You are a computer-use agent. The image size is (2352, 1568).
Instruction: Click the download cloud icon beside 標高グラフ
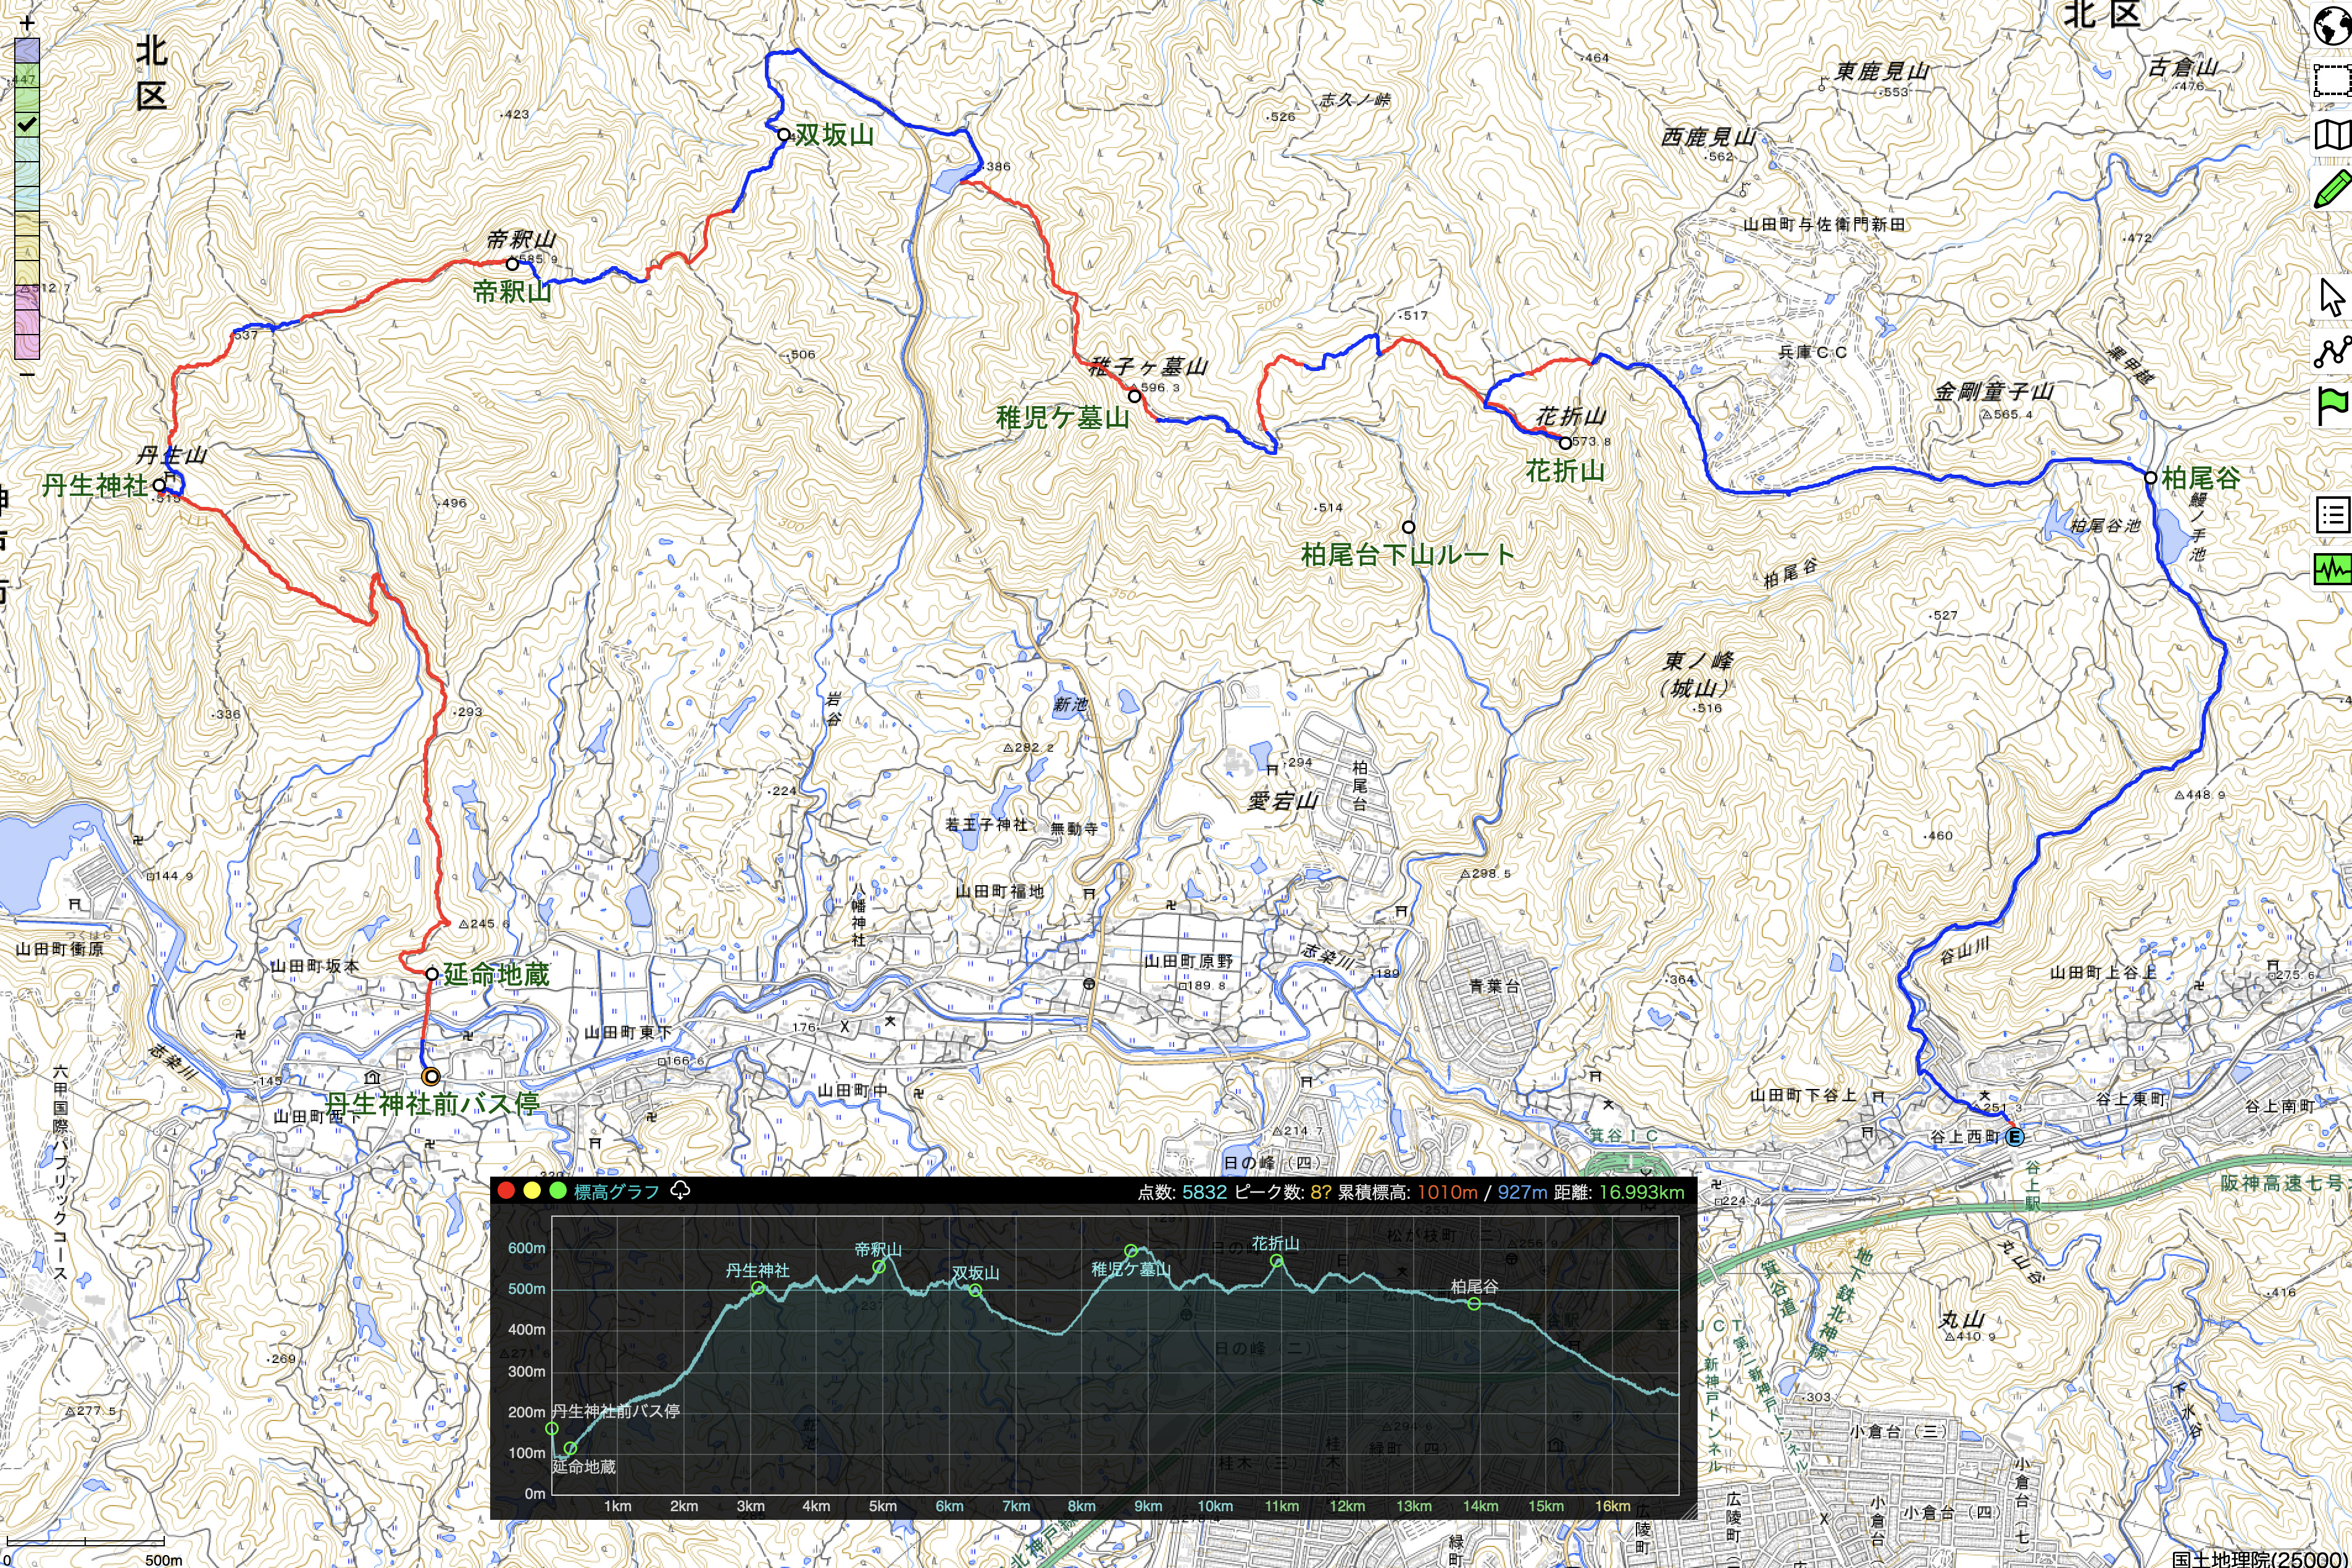[680, 1190]
